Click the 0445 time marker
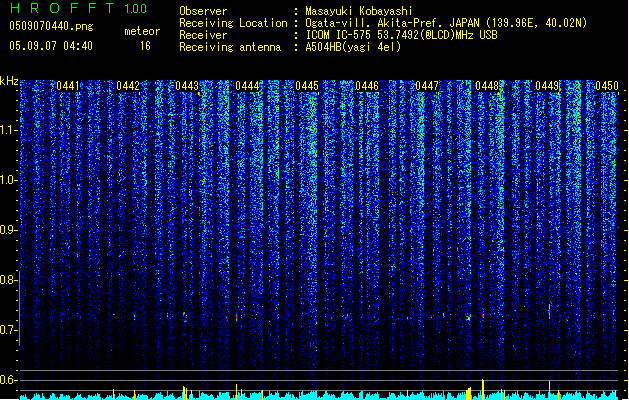 307,86
